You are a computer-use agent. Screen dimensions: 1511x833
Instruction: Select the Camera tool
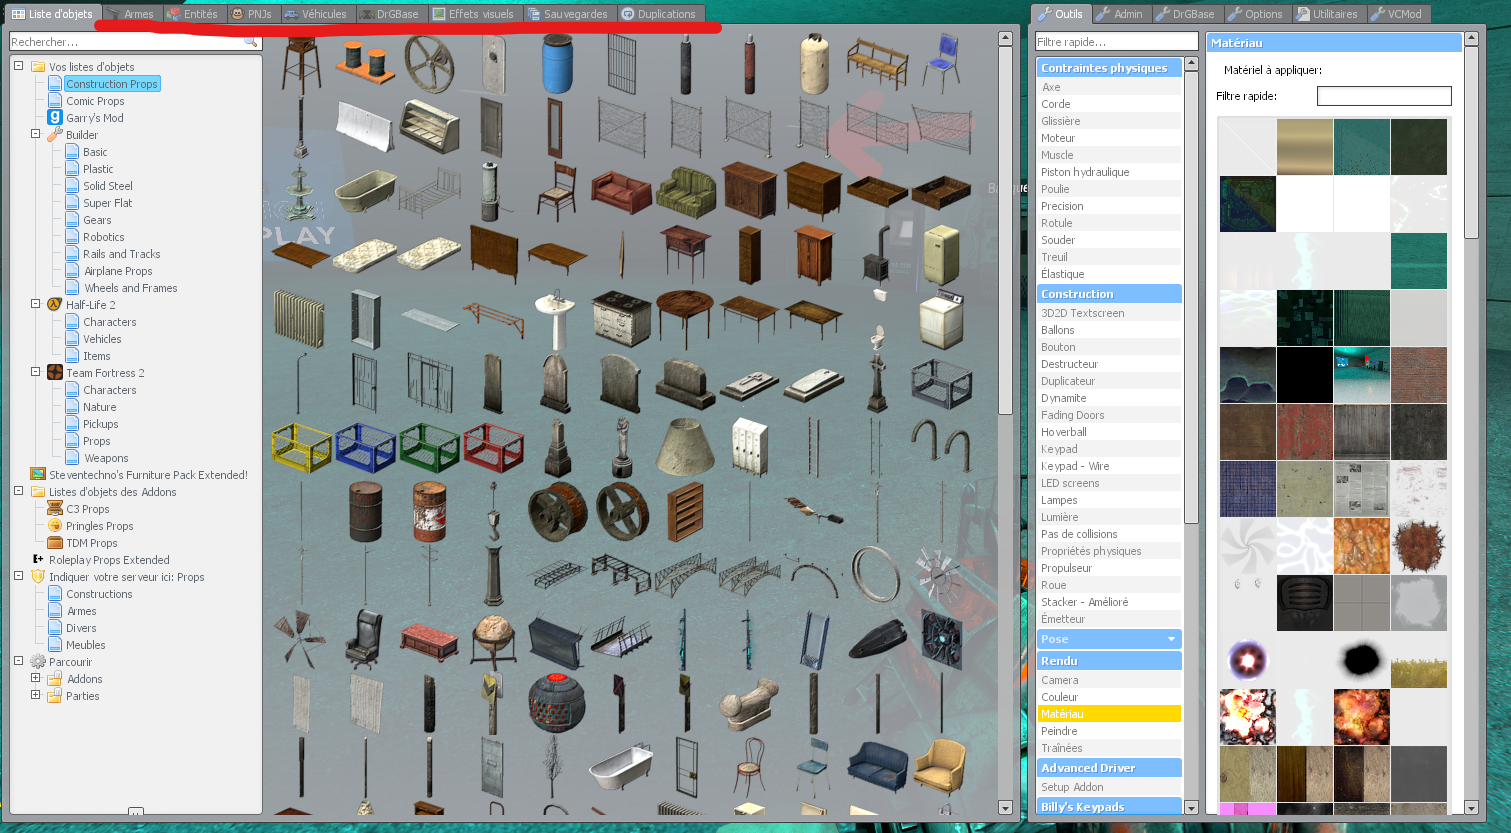(x=1109, y=680)
